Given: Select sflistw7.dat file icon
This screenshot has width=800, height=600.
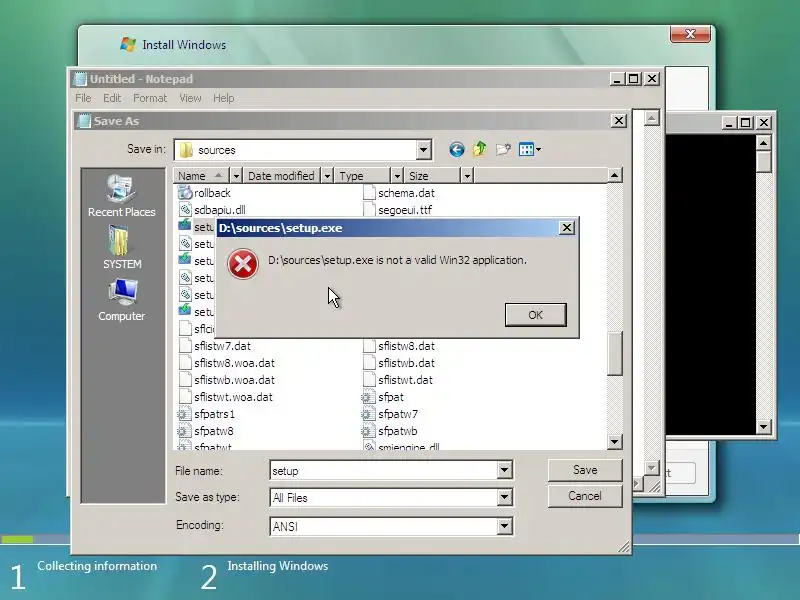Looking at the screenshot, I should coord(185,346).
